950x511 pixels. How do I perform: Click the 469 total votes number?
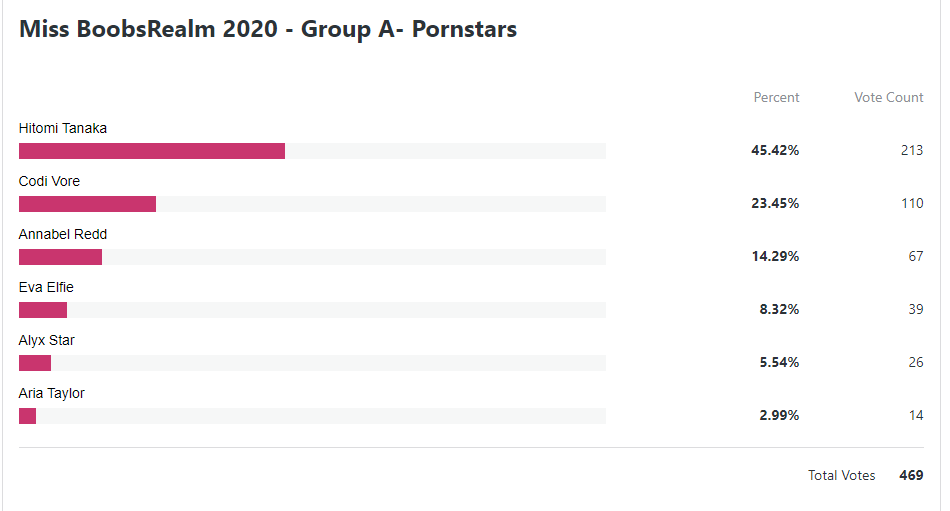pyautogui.click(x=911, y=475)
